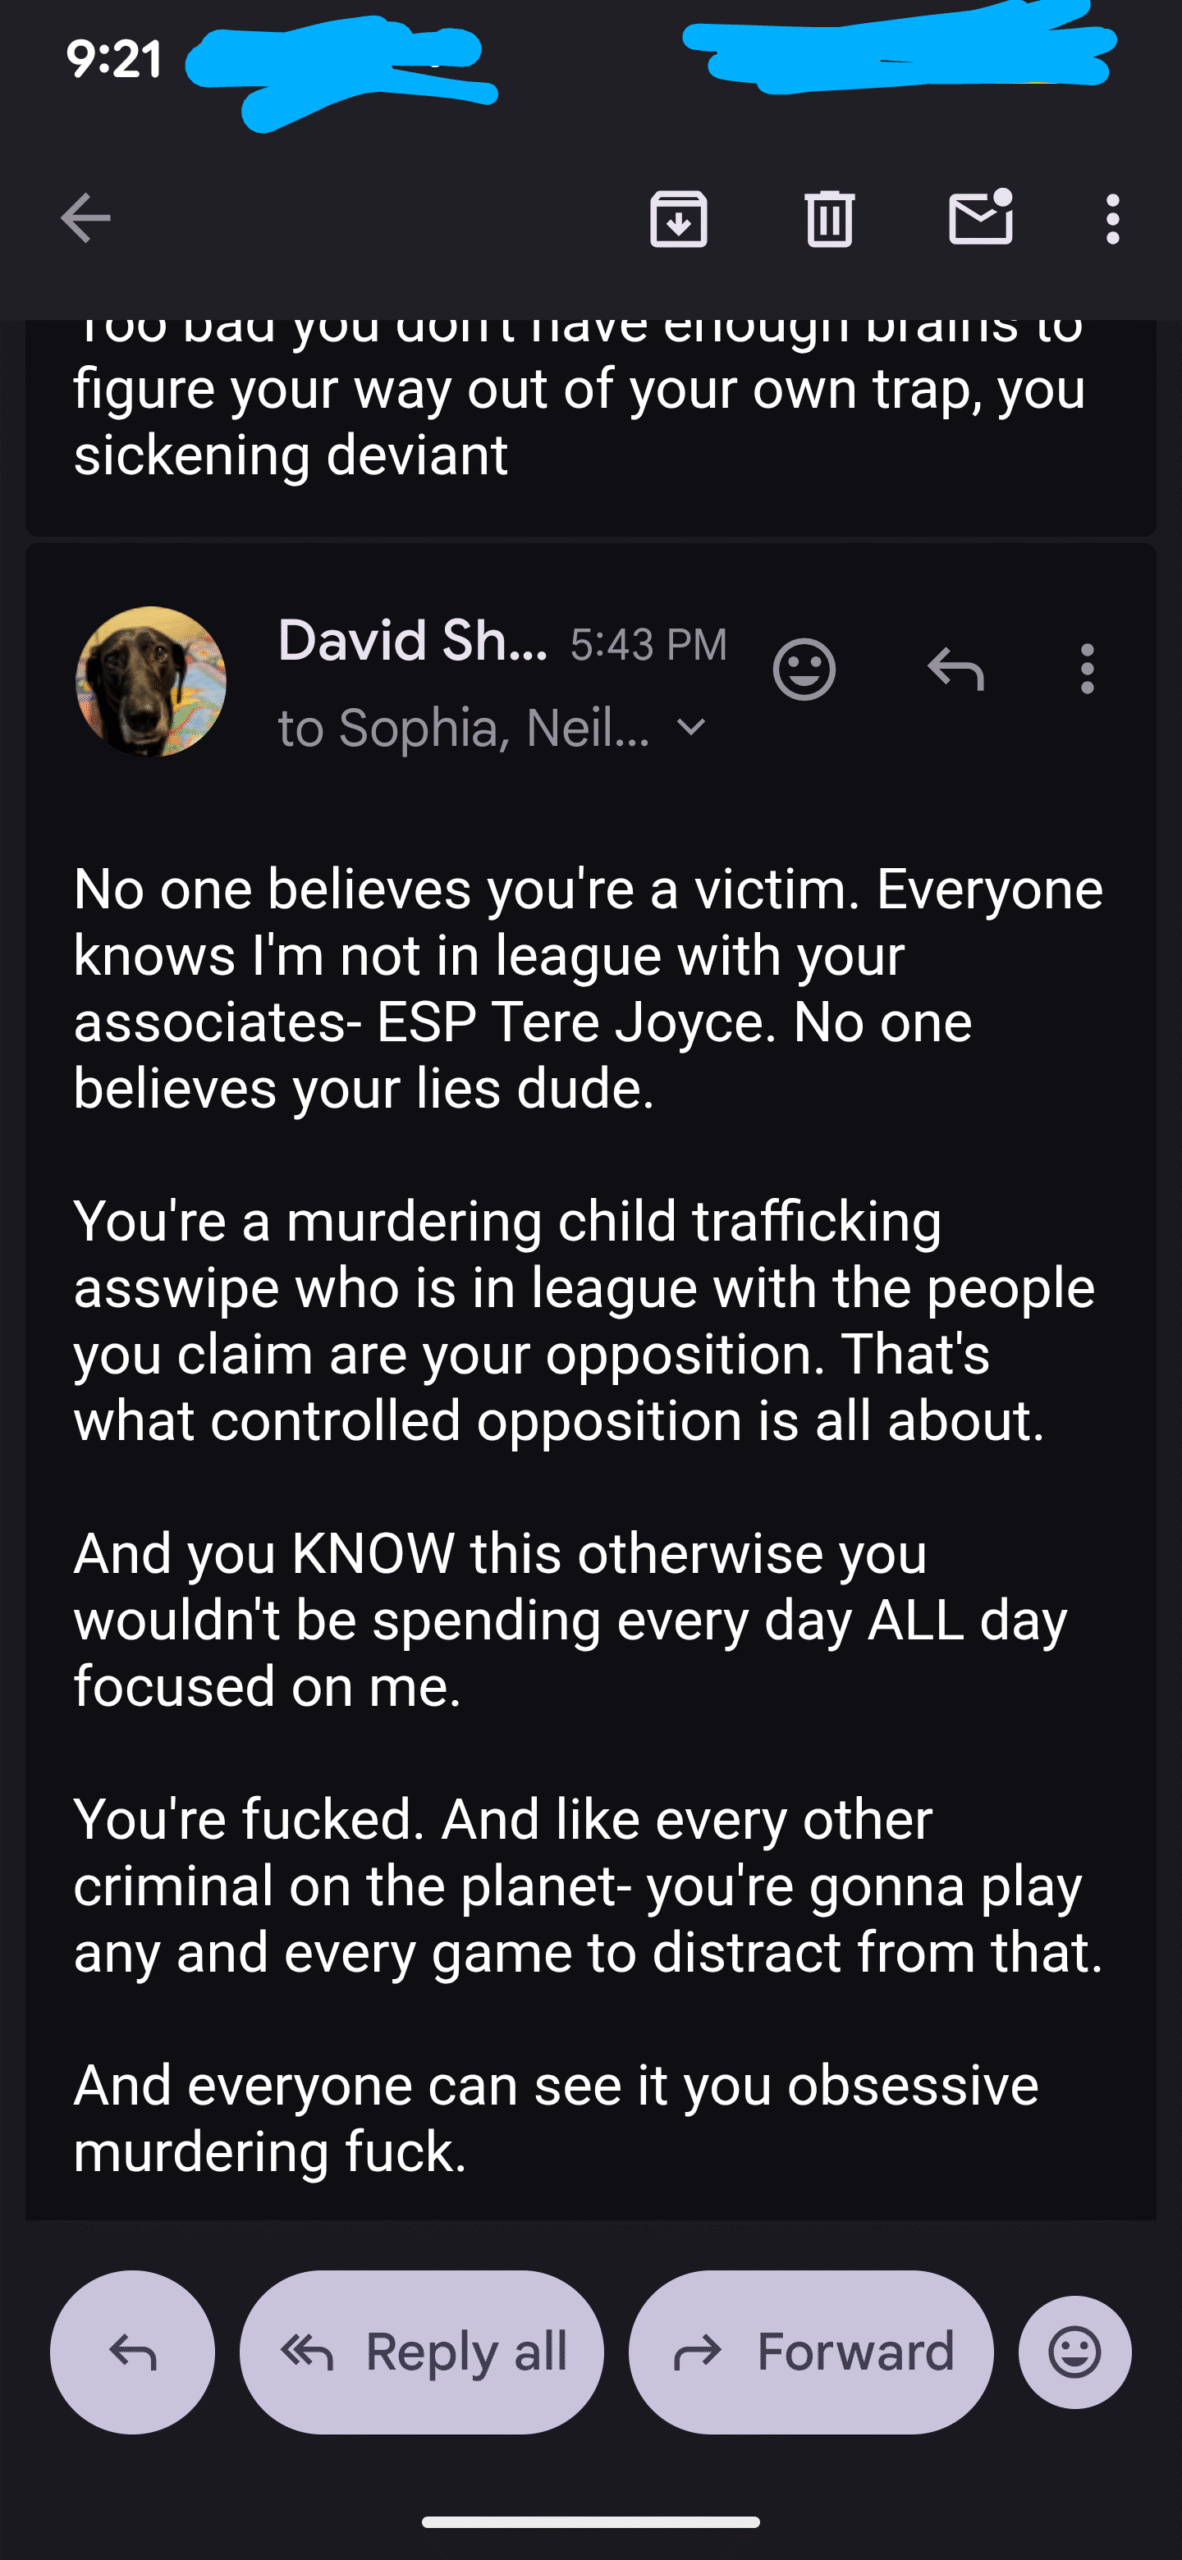1182x2560 pixels.
Task: Add emoji reaction beside the 5:43 PM timestamp
Action: click(804, 669)
